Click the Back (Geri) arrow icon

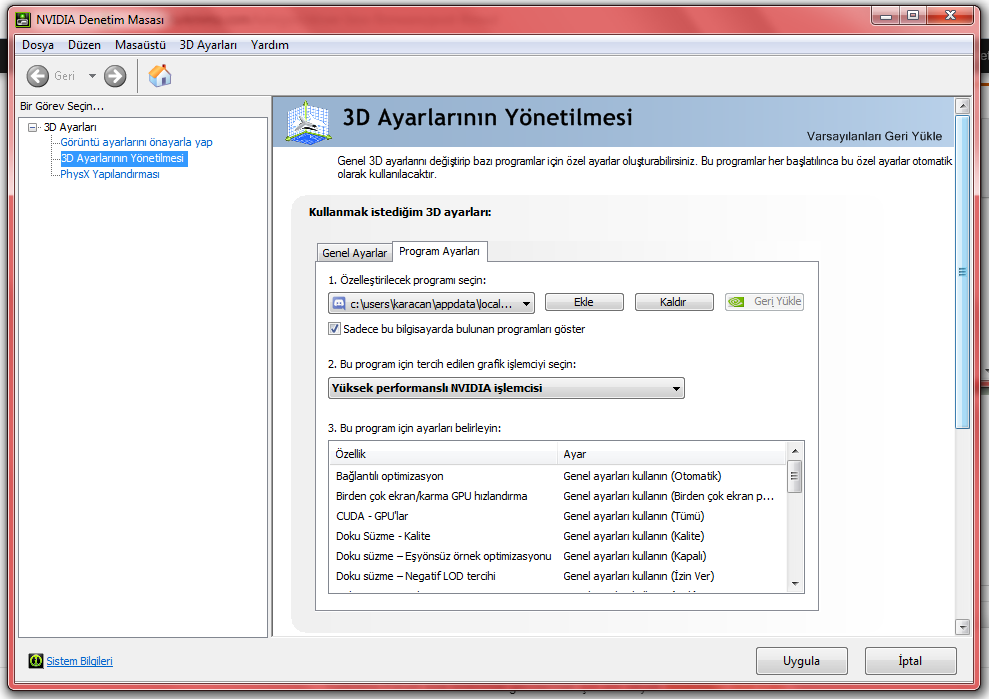[x=38, y=76]
